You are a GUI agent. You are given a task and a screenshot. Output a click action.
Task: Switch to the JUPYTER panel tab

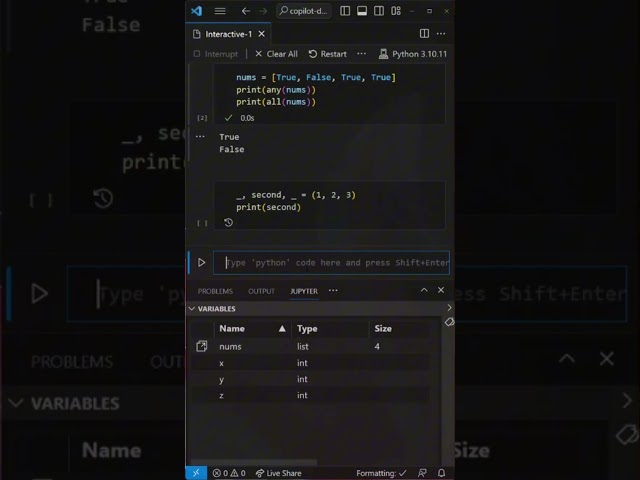coord(304,291)
